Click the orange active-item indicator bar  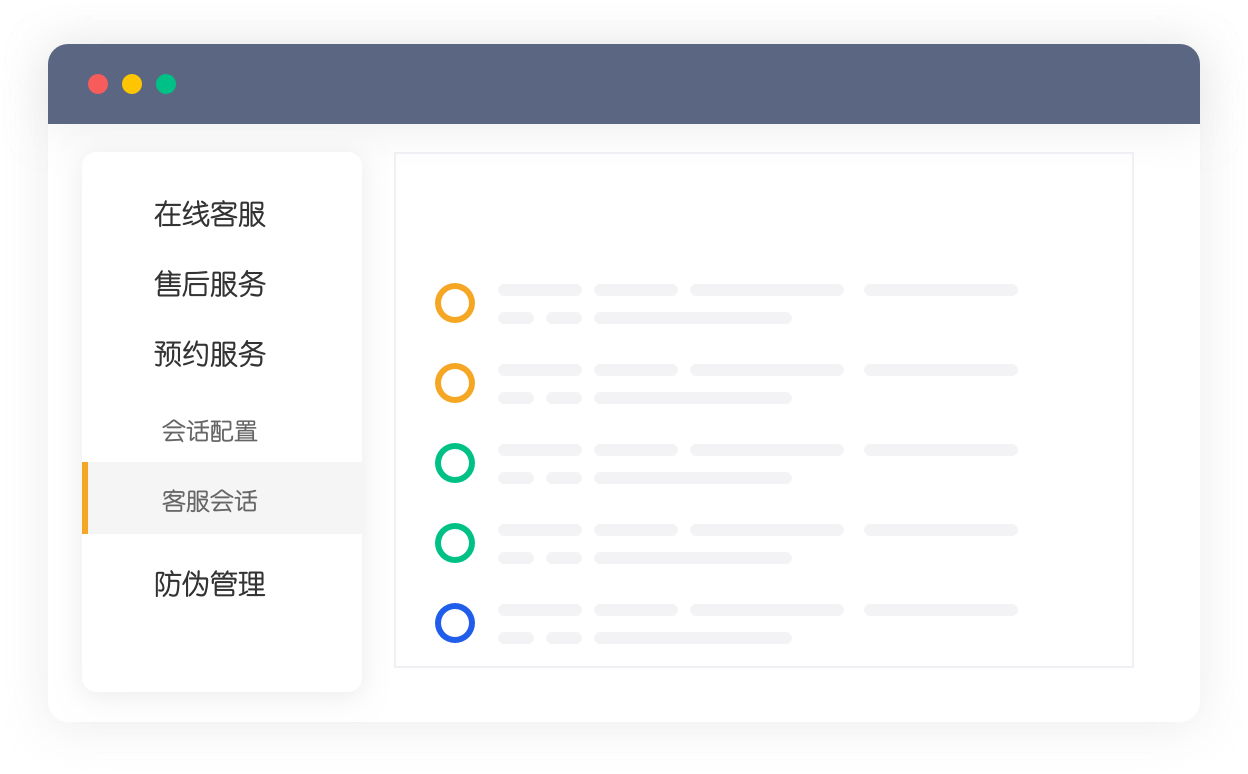85,498
